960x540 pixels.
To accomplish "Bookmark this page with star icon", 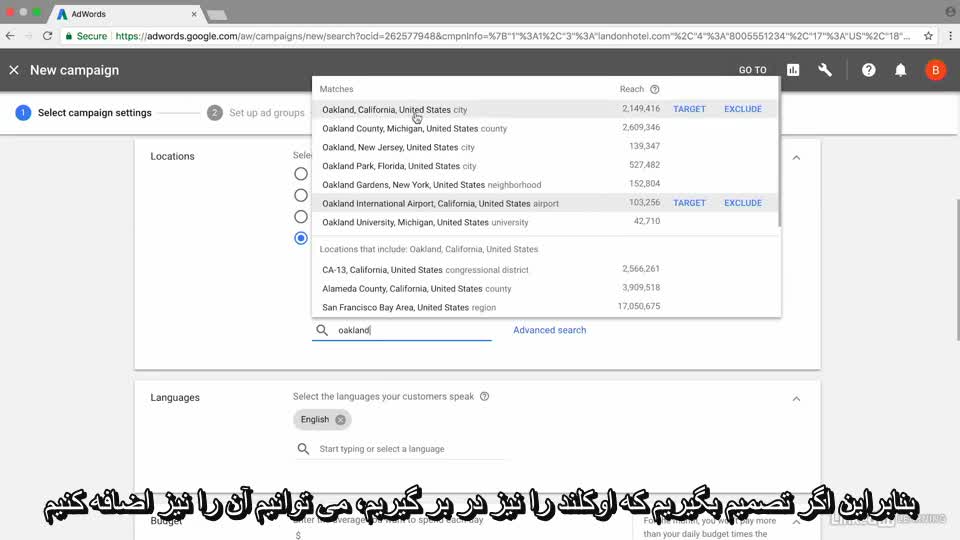I will 928,36.
